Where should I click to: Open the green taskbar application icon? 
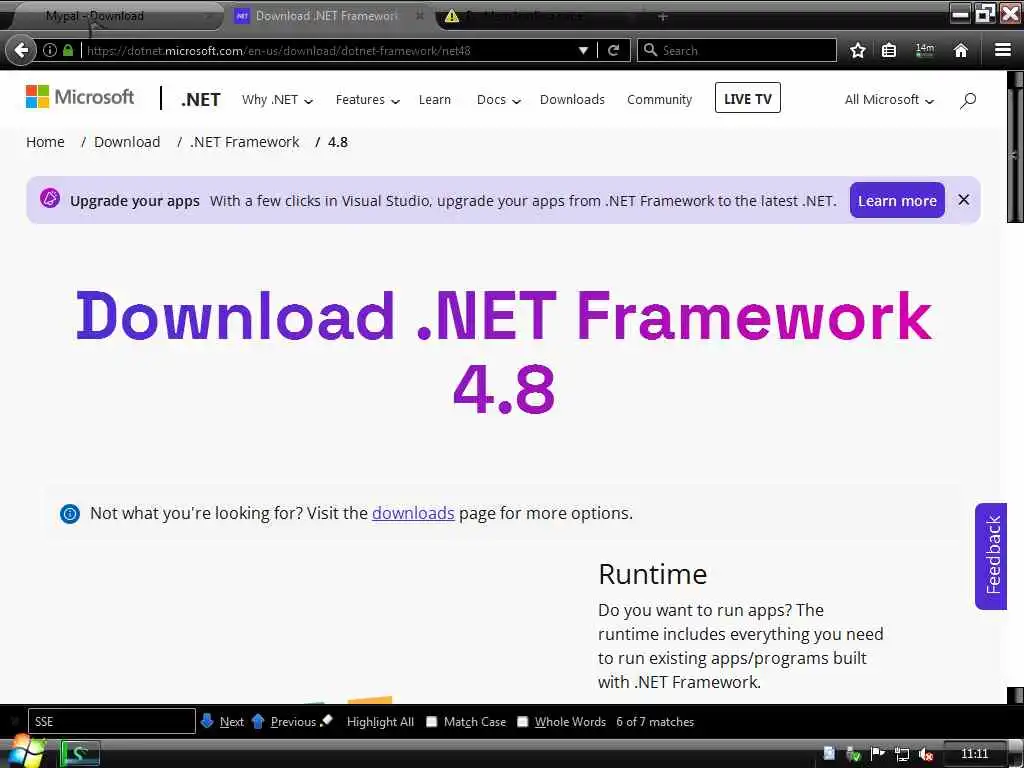80,754
